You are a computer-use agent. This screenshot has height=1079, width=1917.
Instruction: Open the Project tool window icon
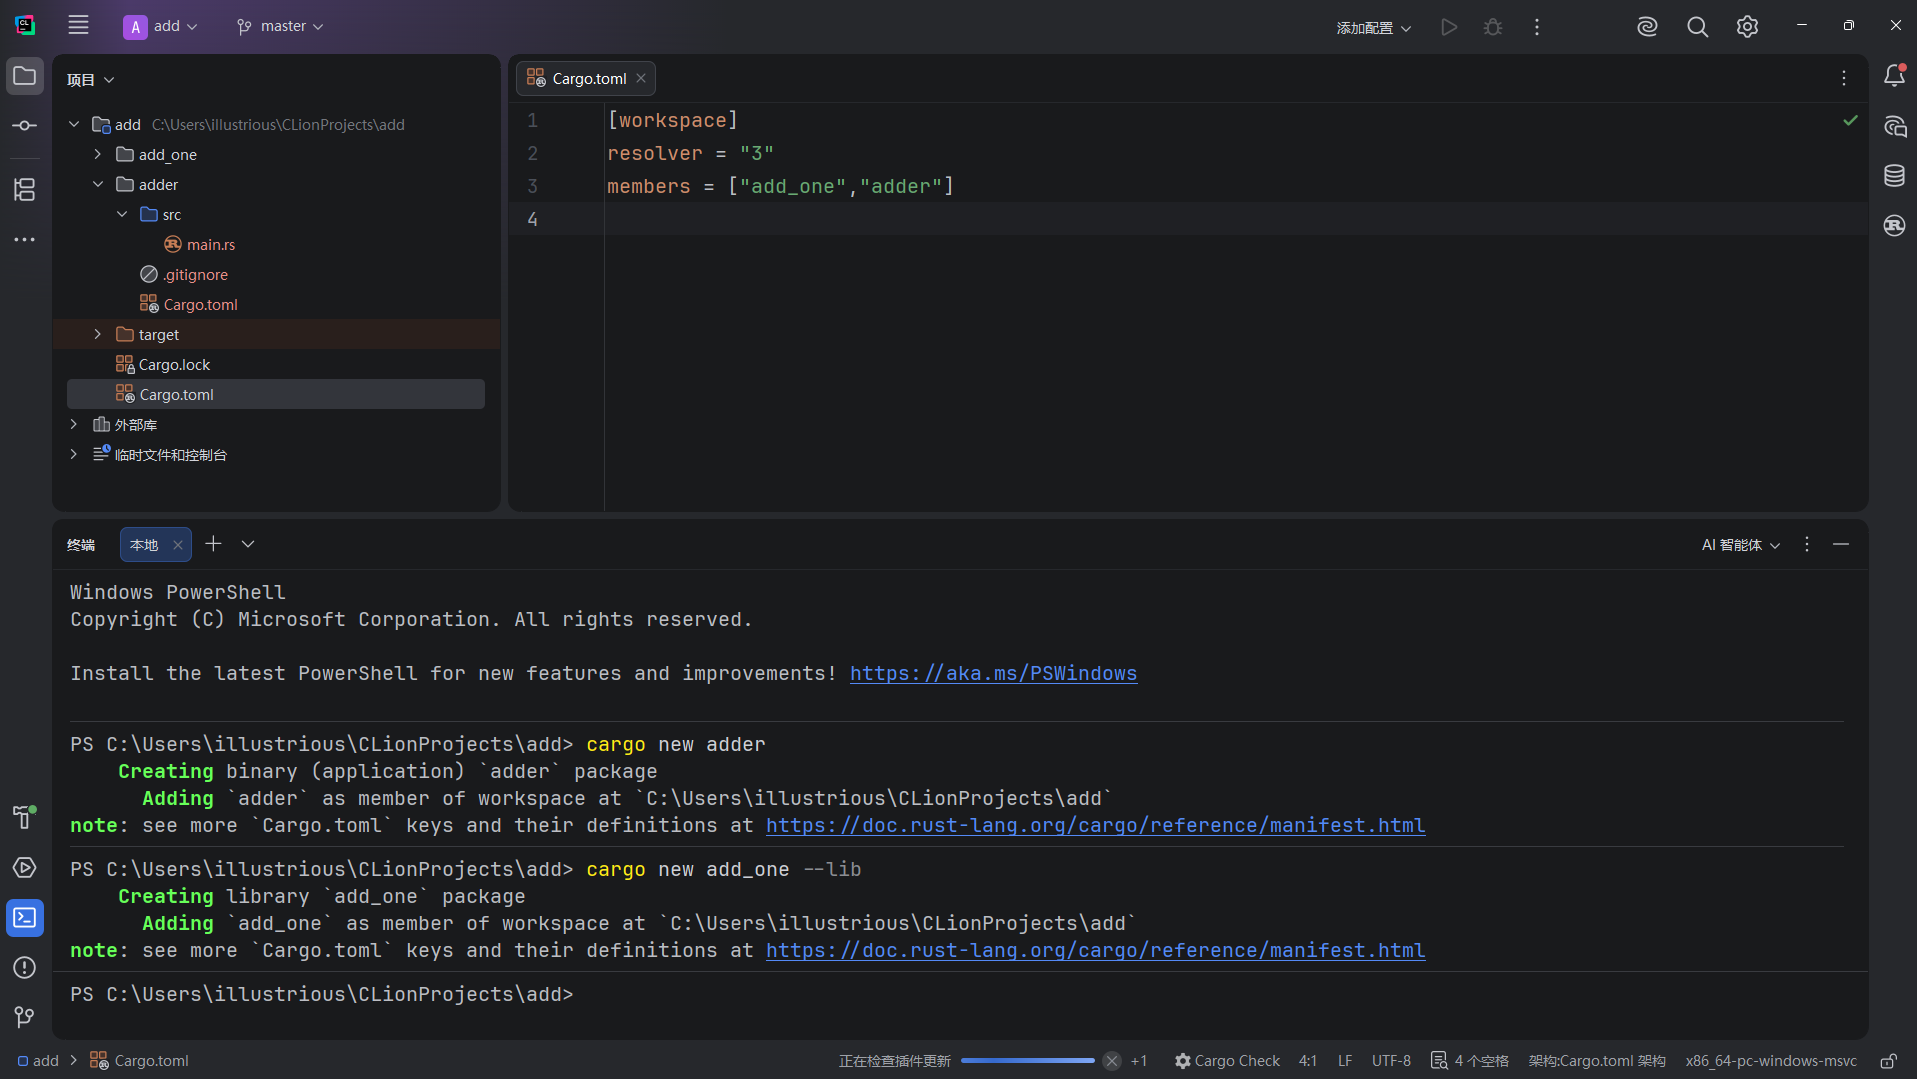[x=25, y=77]
